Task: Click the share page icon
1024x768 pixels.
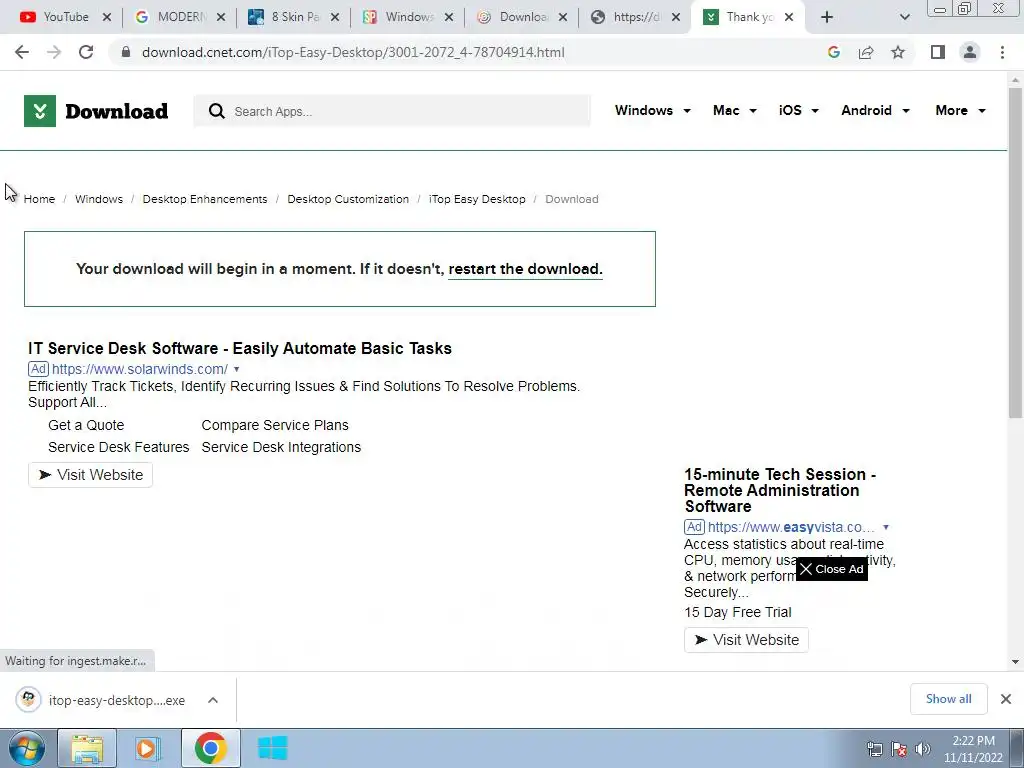Action: click(866, 52)
